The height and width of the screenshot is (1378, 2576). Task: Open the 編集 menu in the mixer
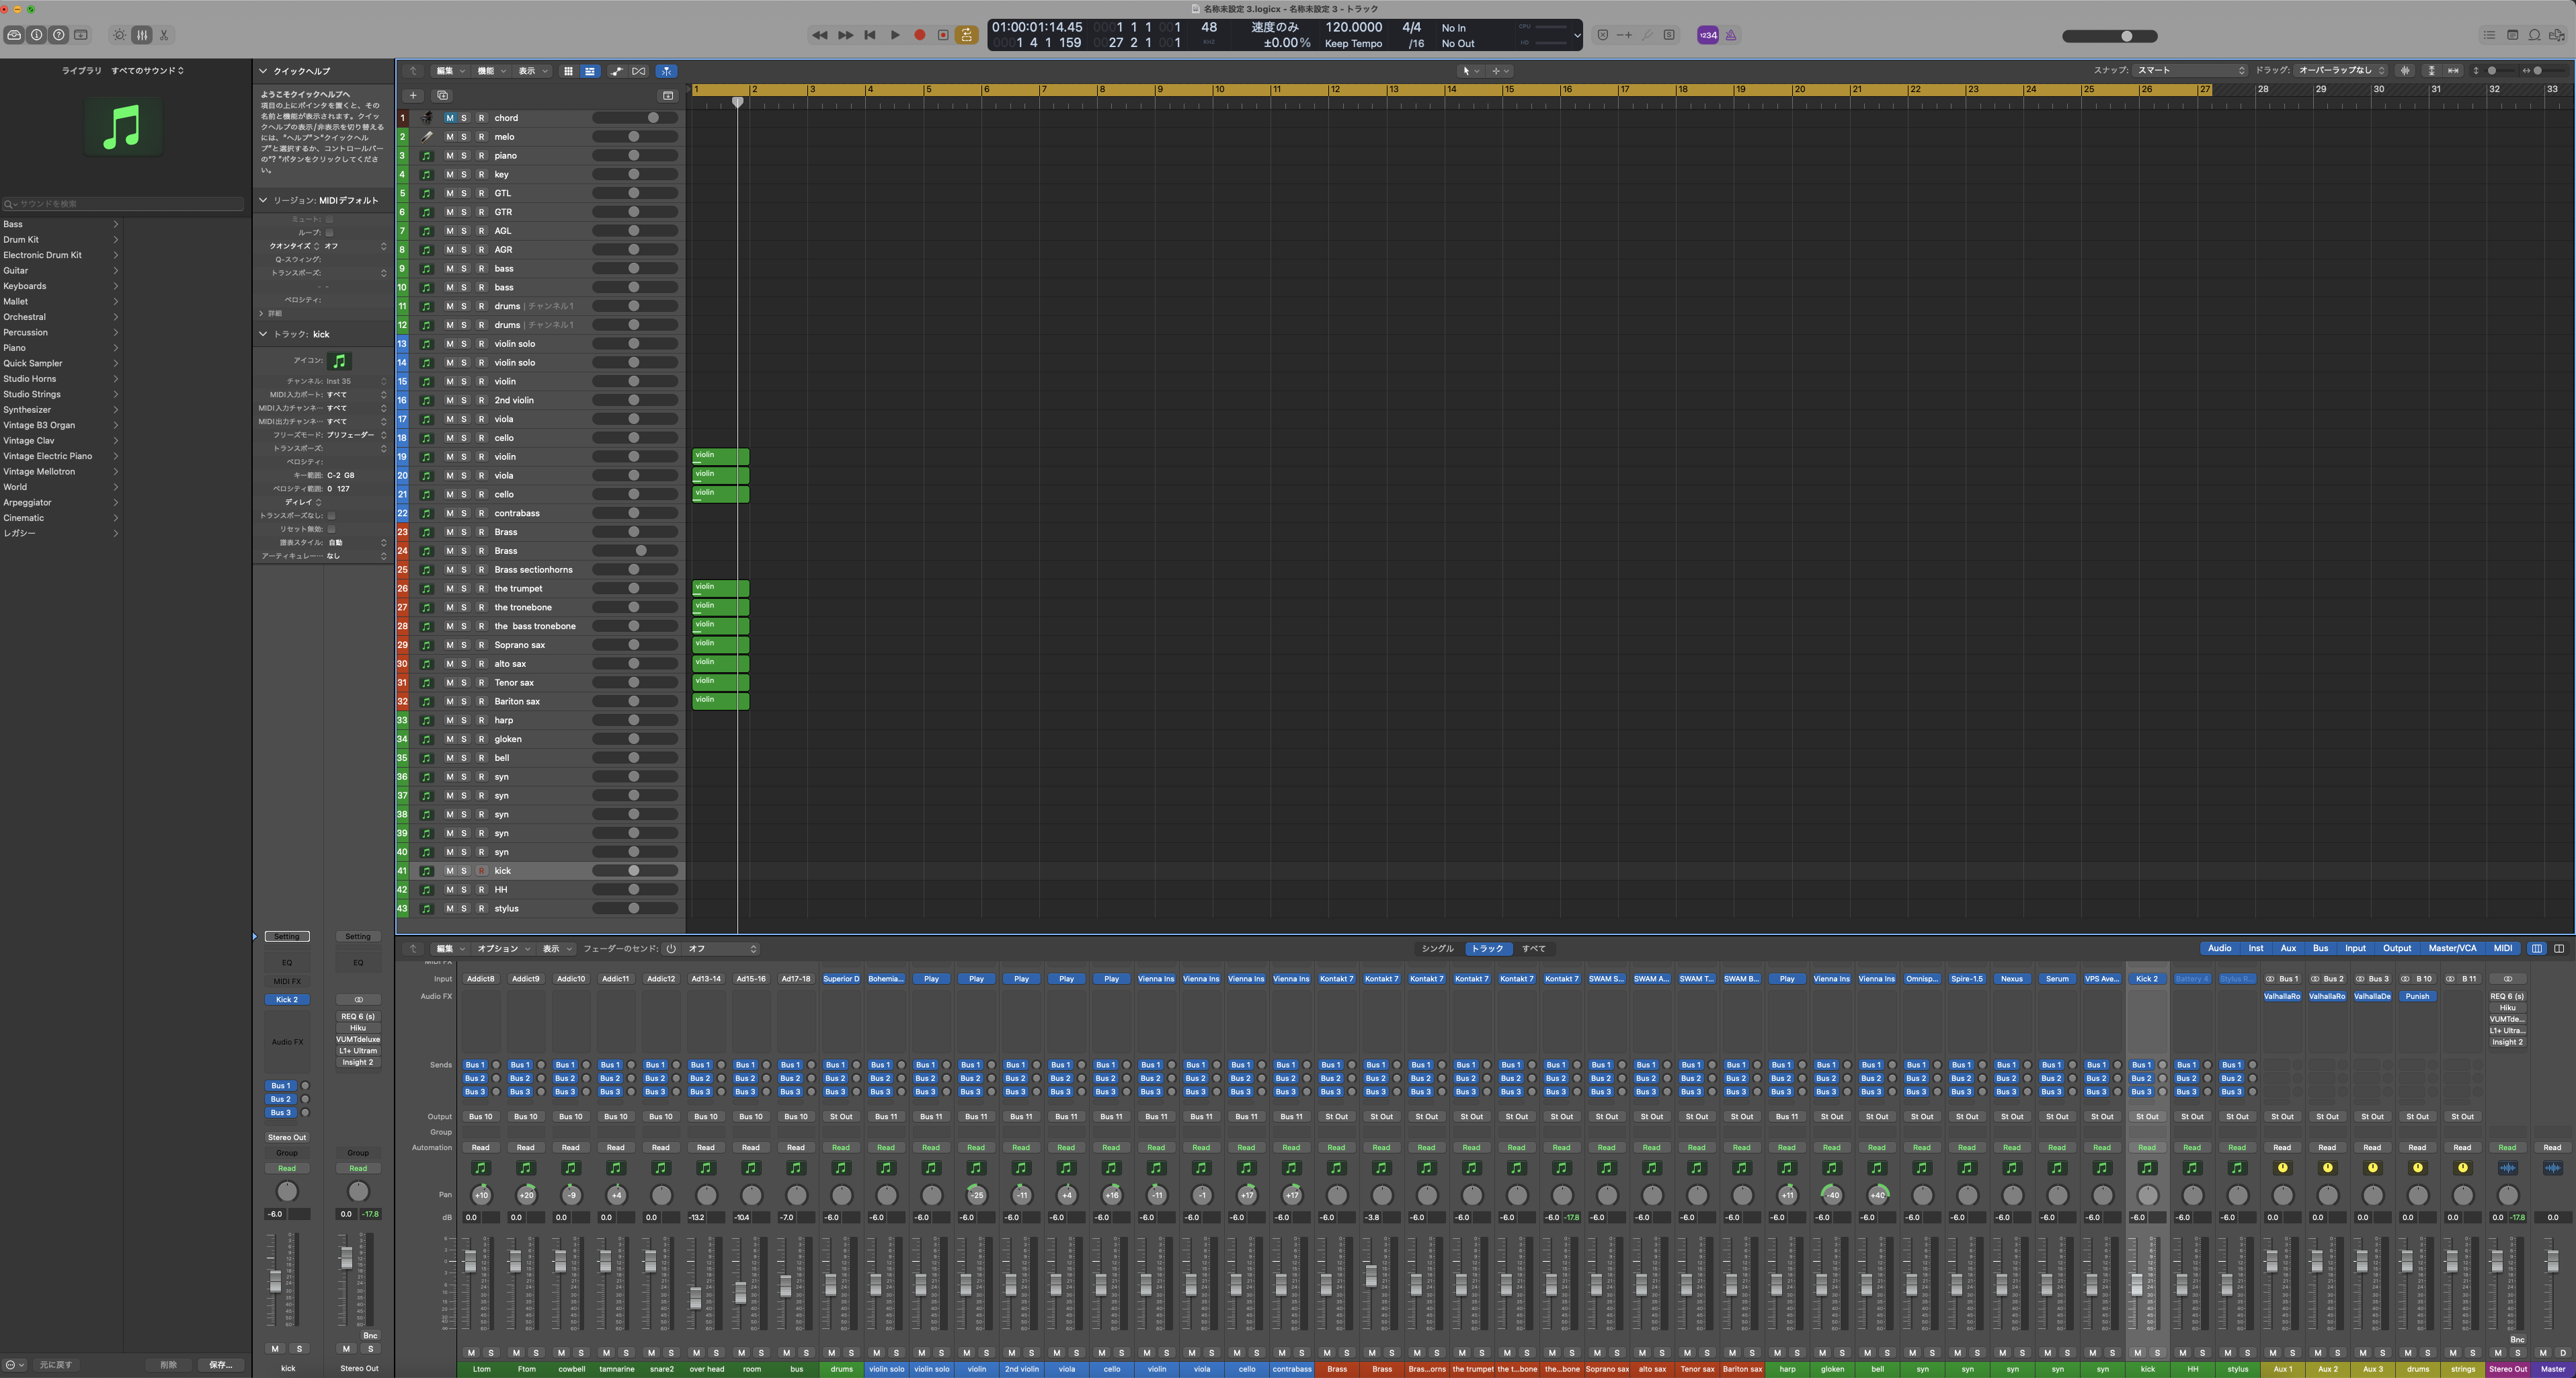[x=450, y=948]
